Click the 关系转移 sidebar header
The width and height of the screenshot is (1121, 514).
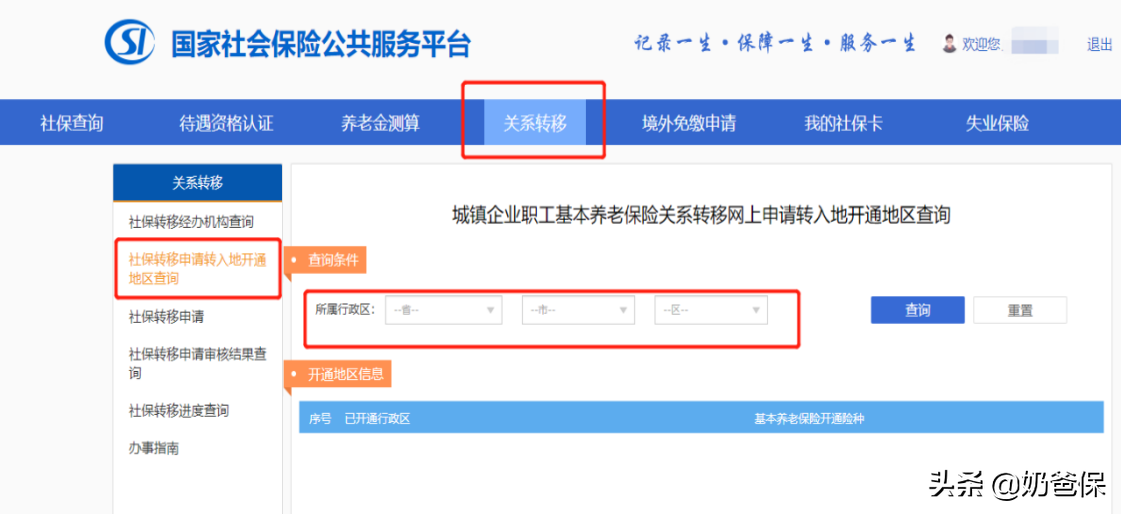(x=197, y=182)
